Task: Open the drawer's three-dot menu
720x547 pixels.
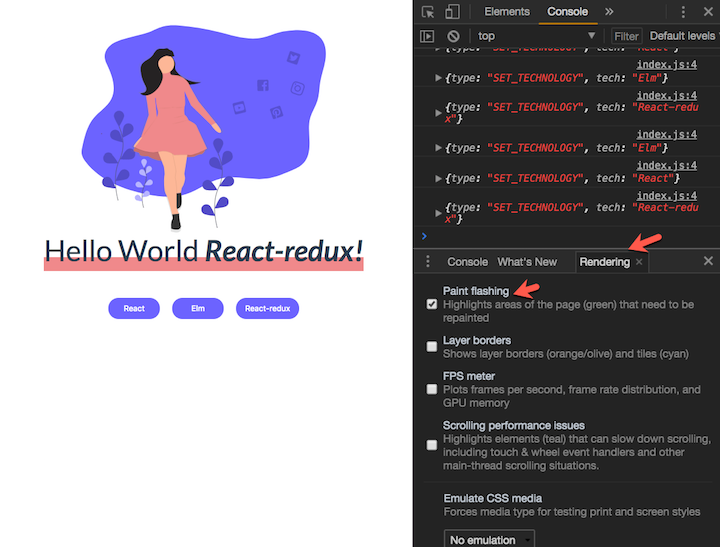Action: (428, 262)
